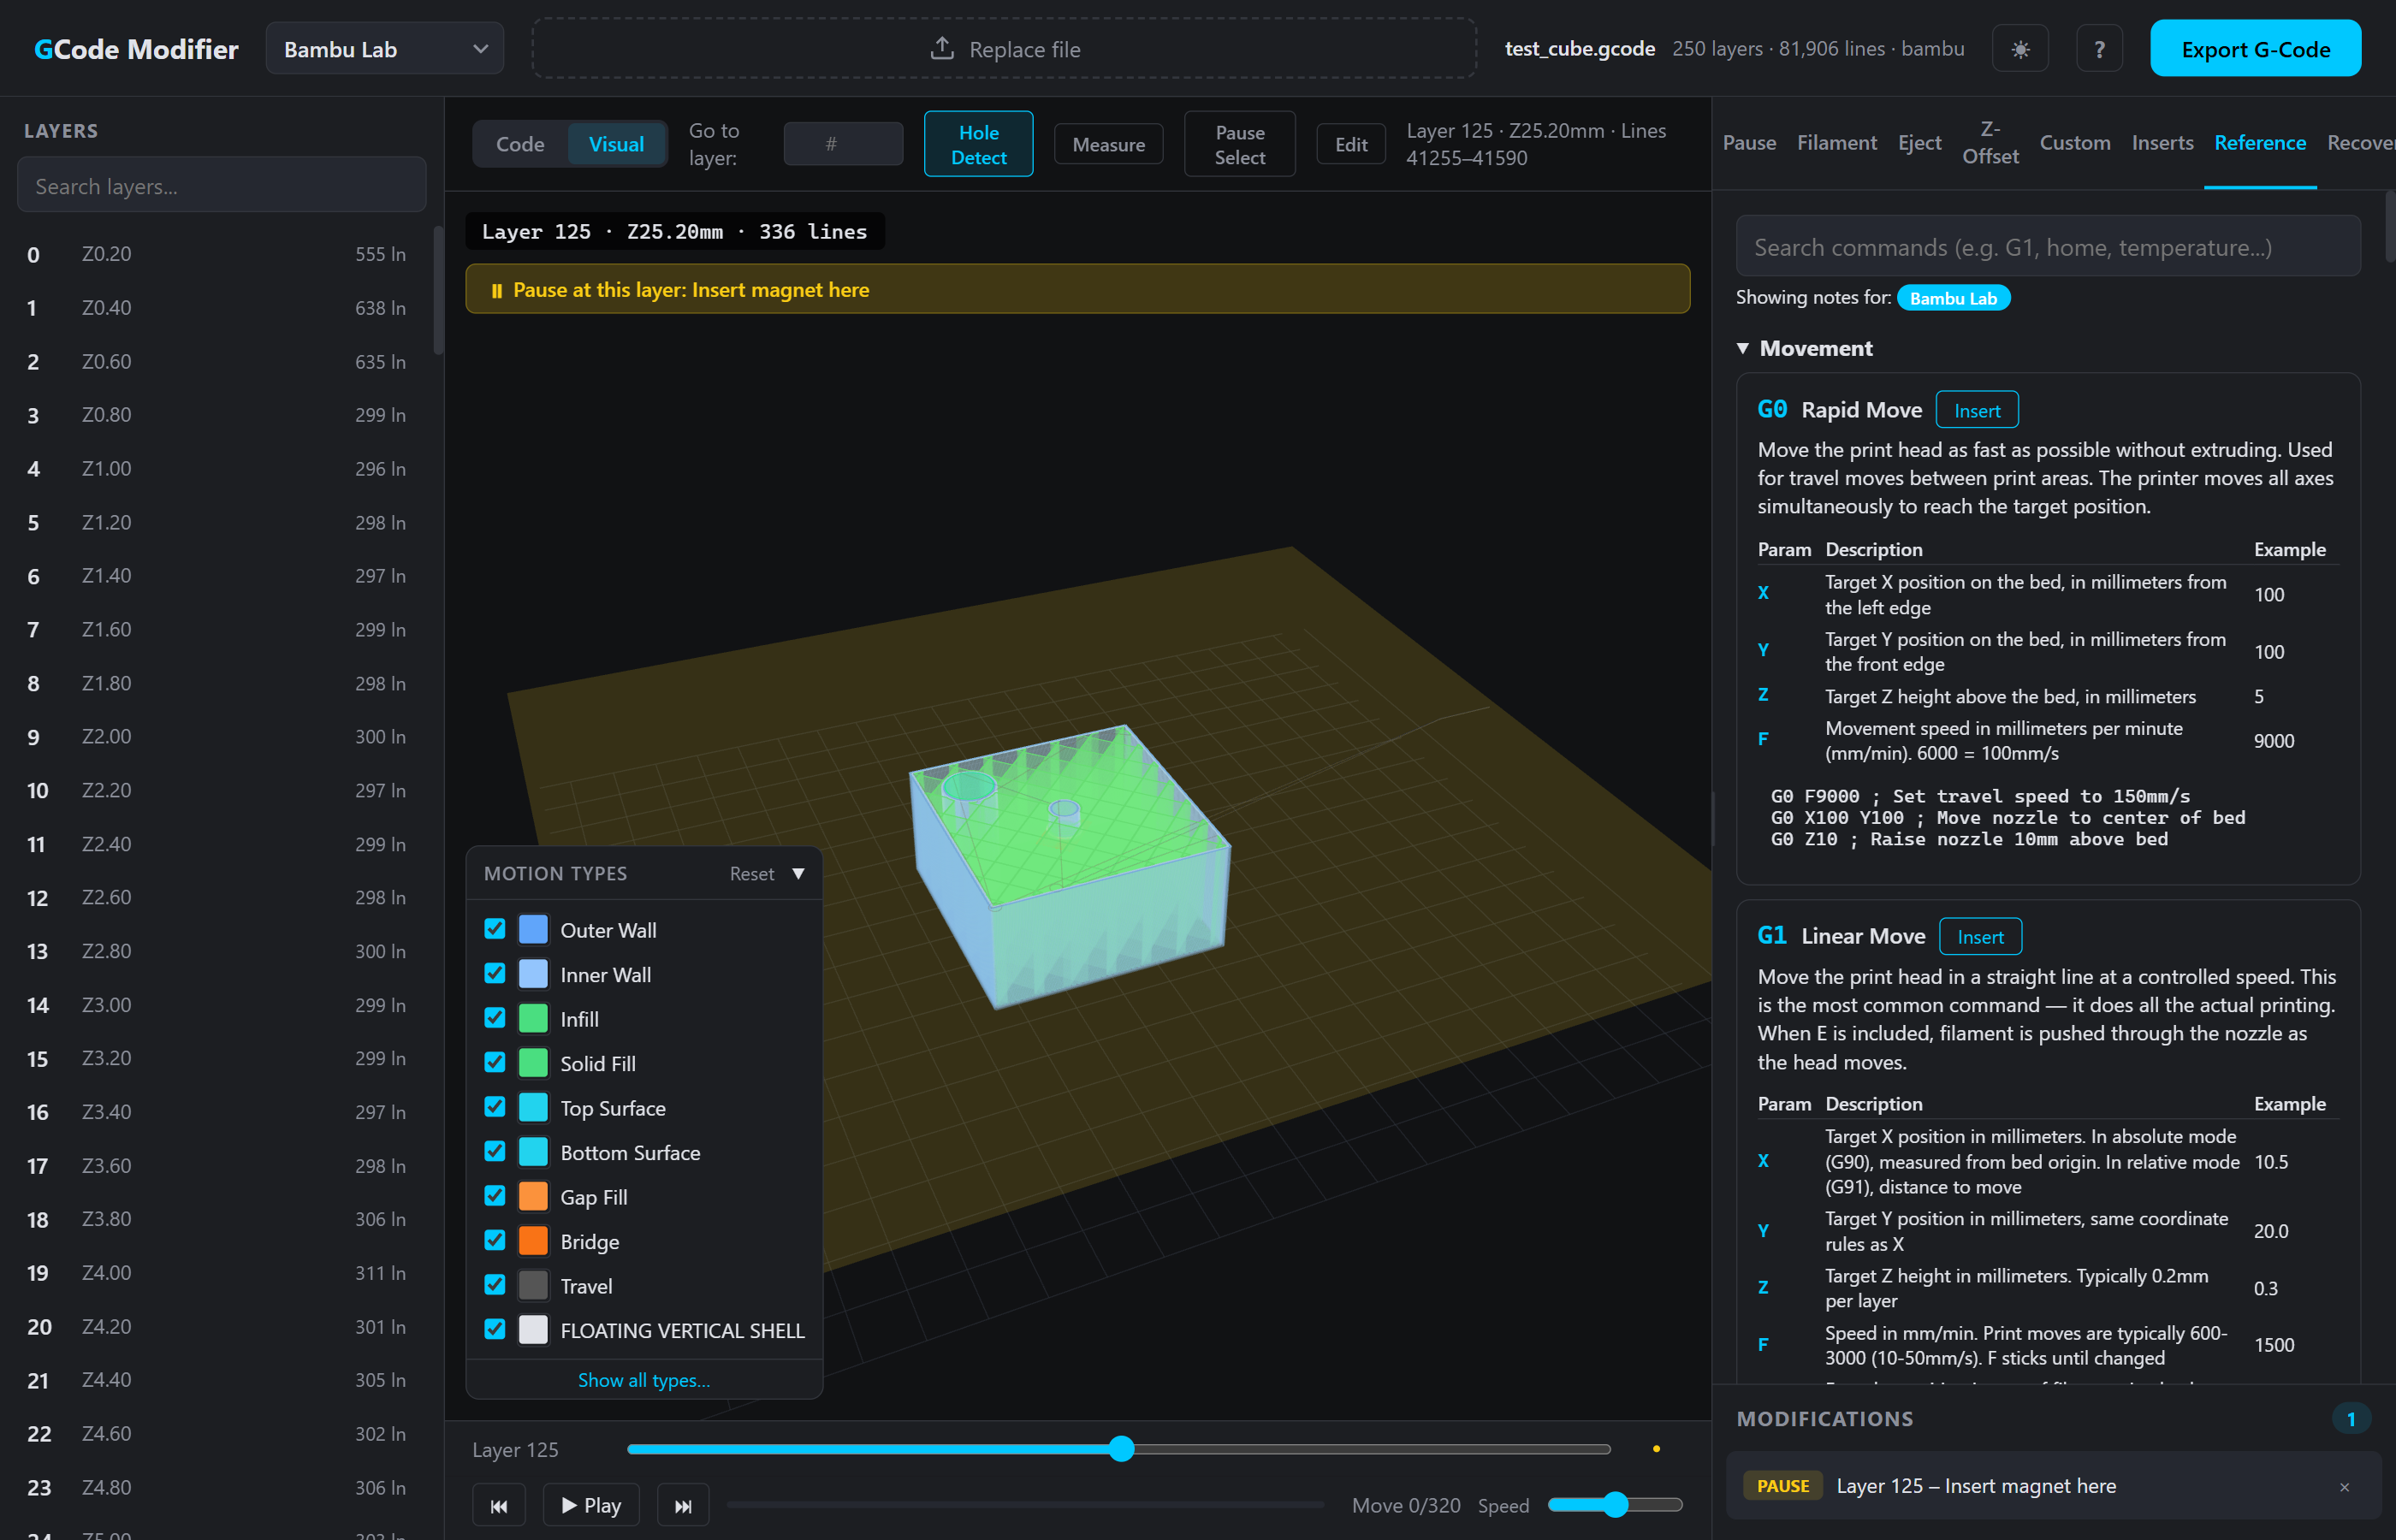This screenshot has width=2396, height=1540.
Task: Click the yellow pause marker dot on the layer slider
Action: point(1656,1449)
